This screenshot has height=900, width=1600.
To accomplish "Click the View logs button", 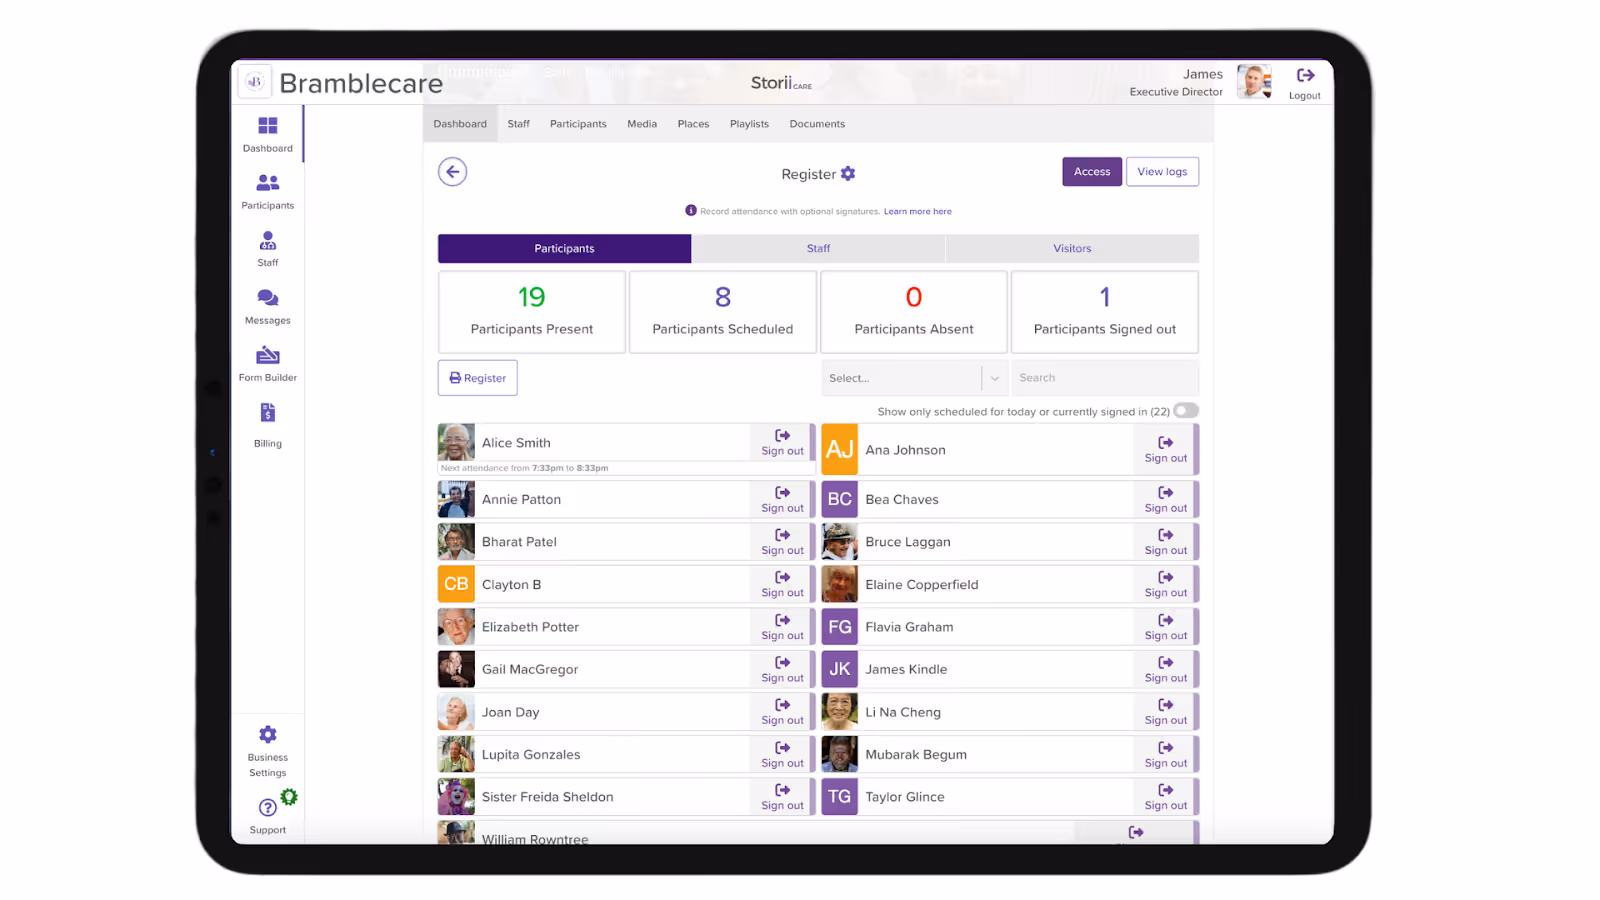I will pyautogui.click(x=1162, y=172).
